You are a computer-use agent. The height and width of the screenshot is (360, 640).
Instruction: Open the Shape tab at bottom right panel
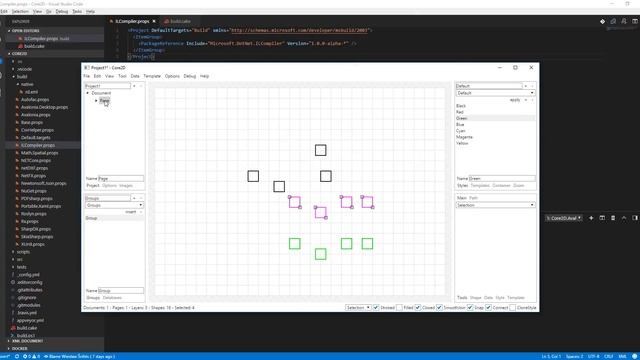pos(476,298)
